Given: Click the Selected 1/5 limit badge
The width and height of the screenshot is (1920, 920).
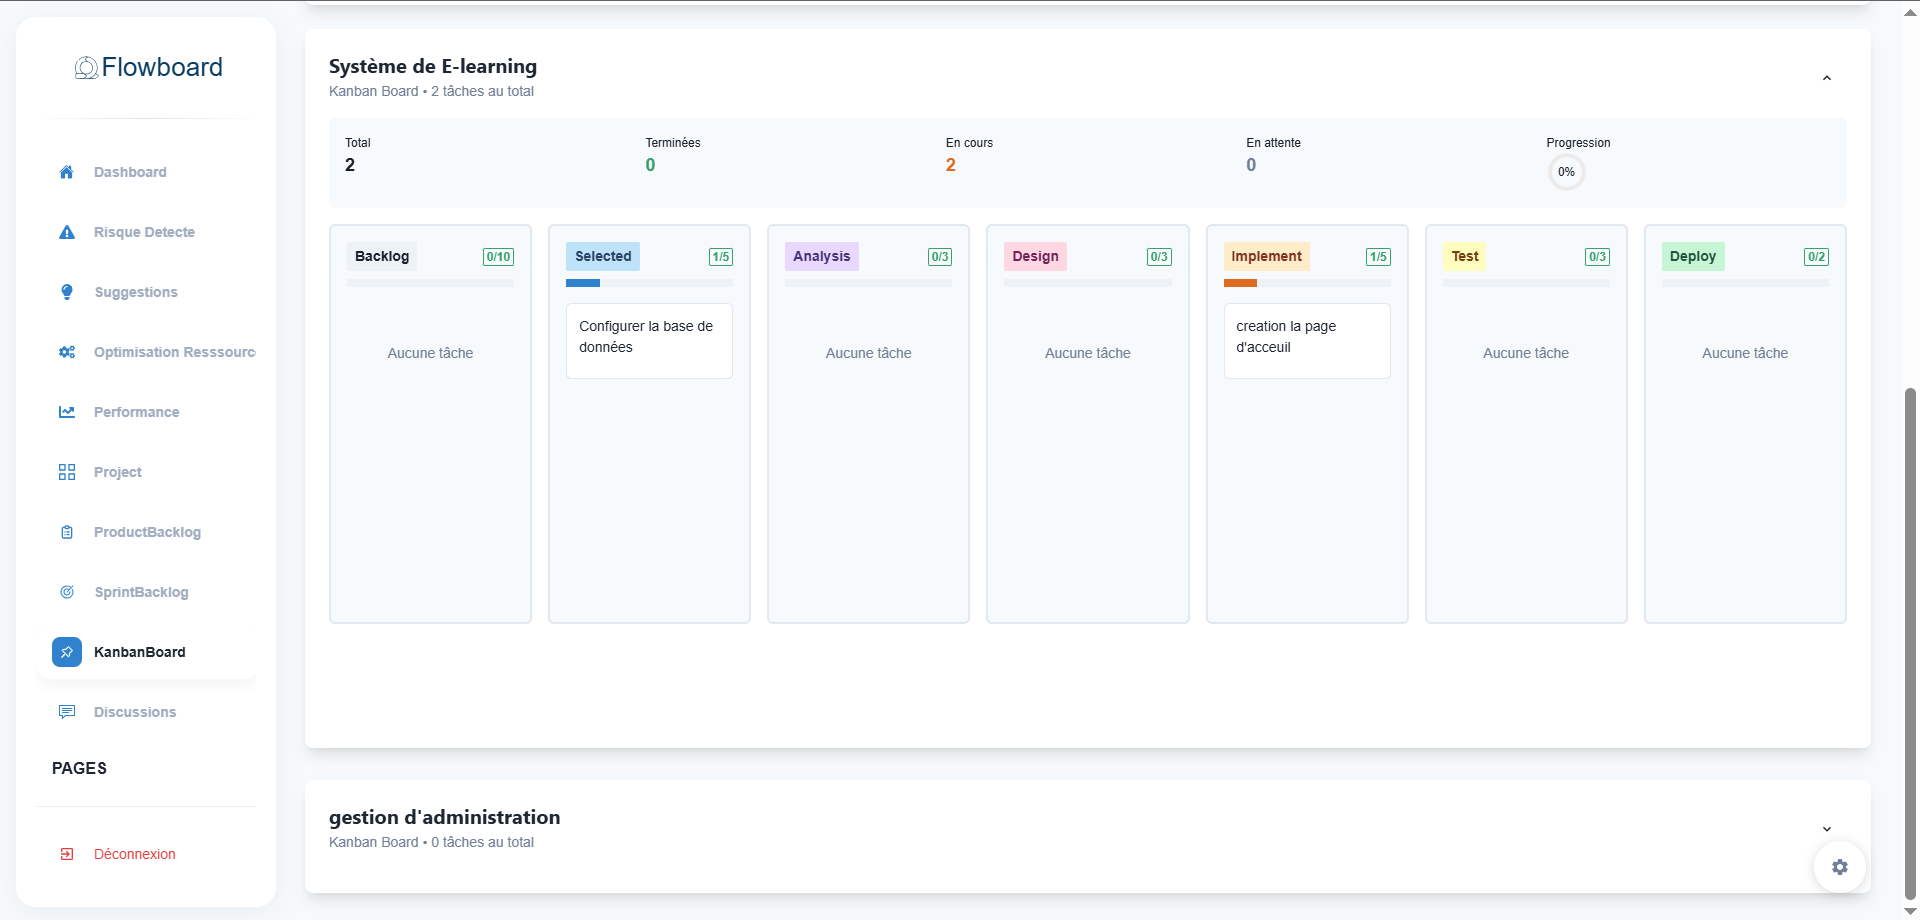Looking at the screenshot, I should [x=721, y=257].
